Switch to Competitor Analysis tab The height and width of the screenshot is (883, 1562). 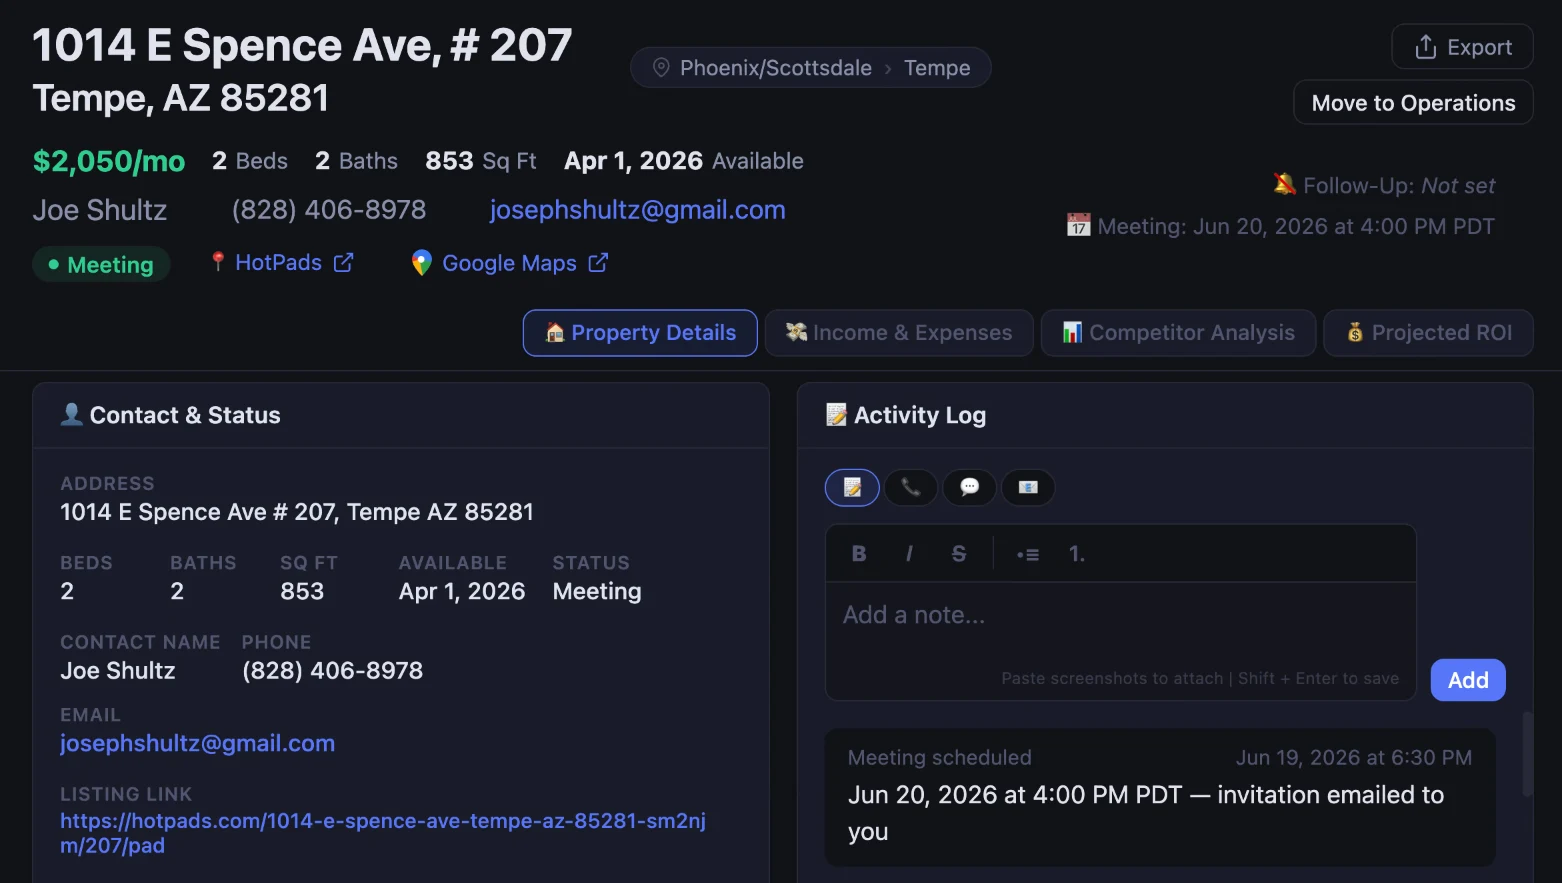1178,333
